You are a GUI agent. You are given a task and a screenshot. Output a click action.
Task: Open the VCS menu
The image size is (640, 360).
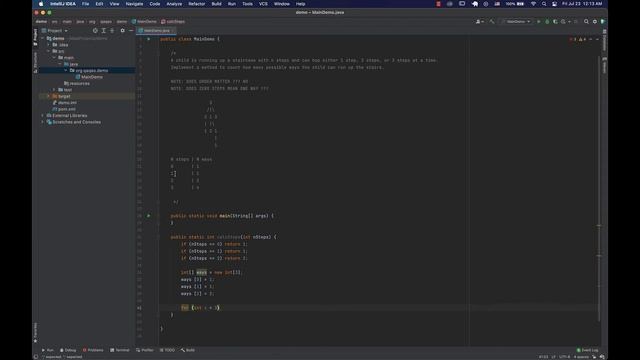point(263,4)
